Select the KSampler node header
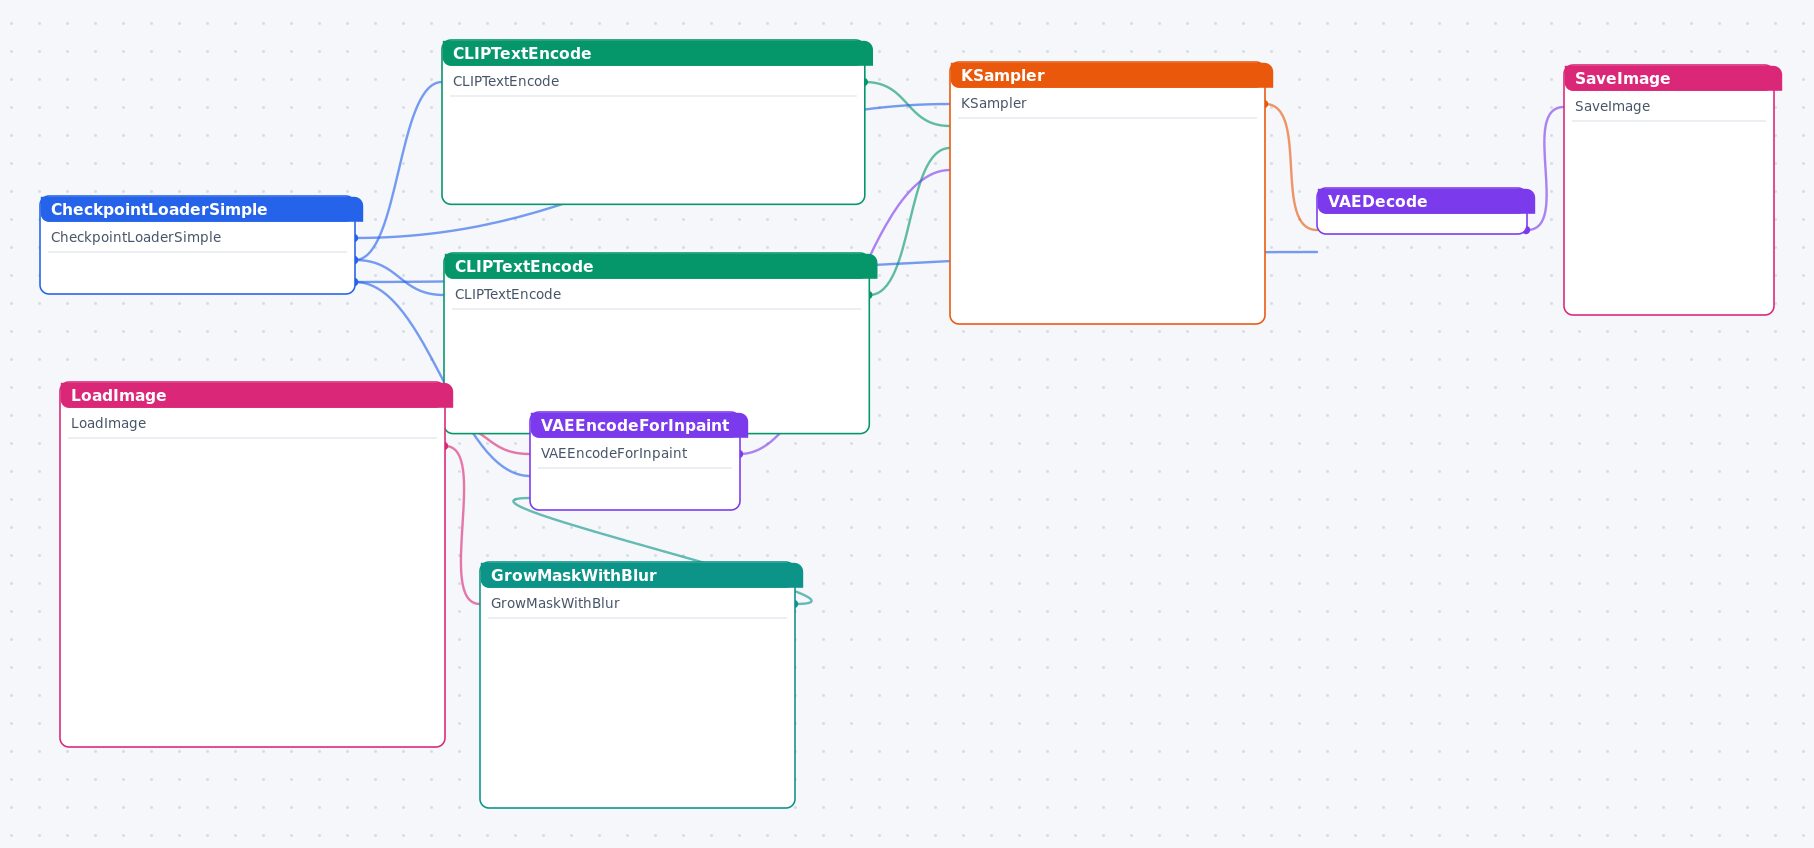This screenshot has height=848, width=1814. click(1111, 75)
